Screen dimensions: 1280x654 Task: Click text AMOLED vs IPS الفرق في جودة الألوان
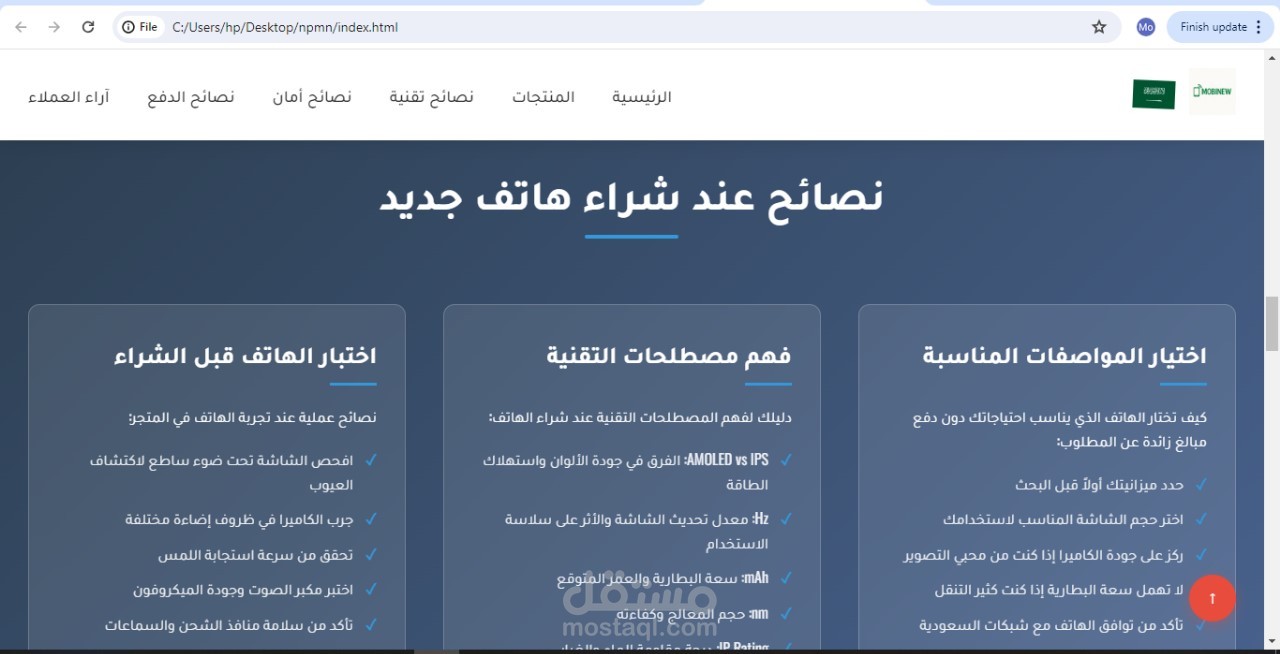point(626,472)
